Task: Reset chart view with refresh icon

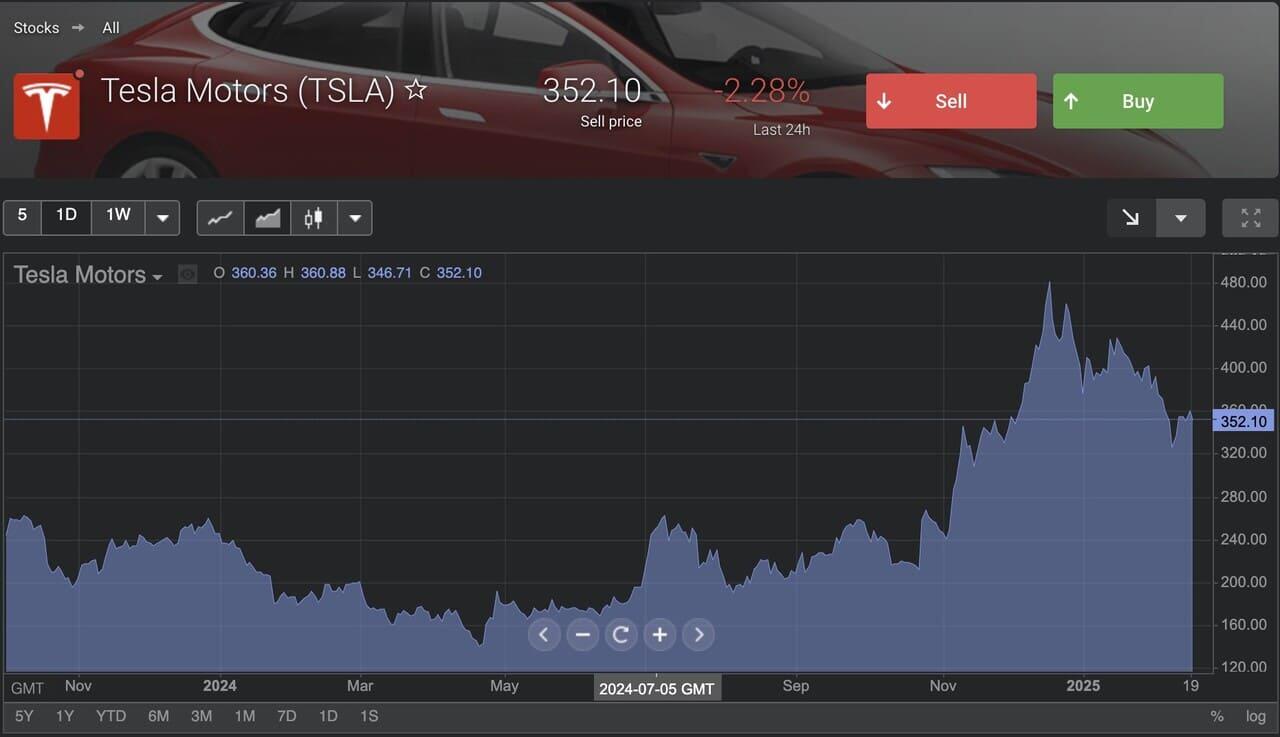Action: [621, 634]
